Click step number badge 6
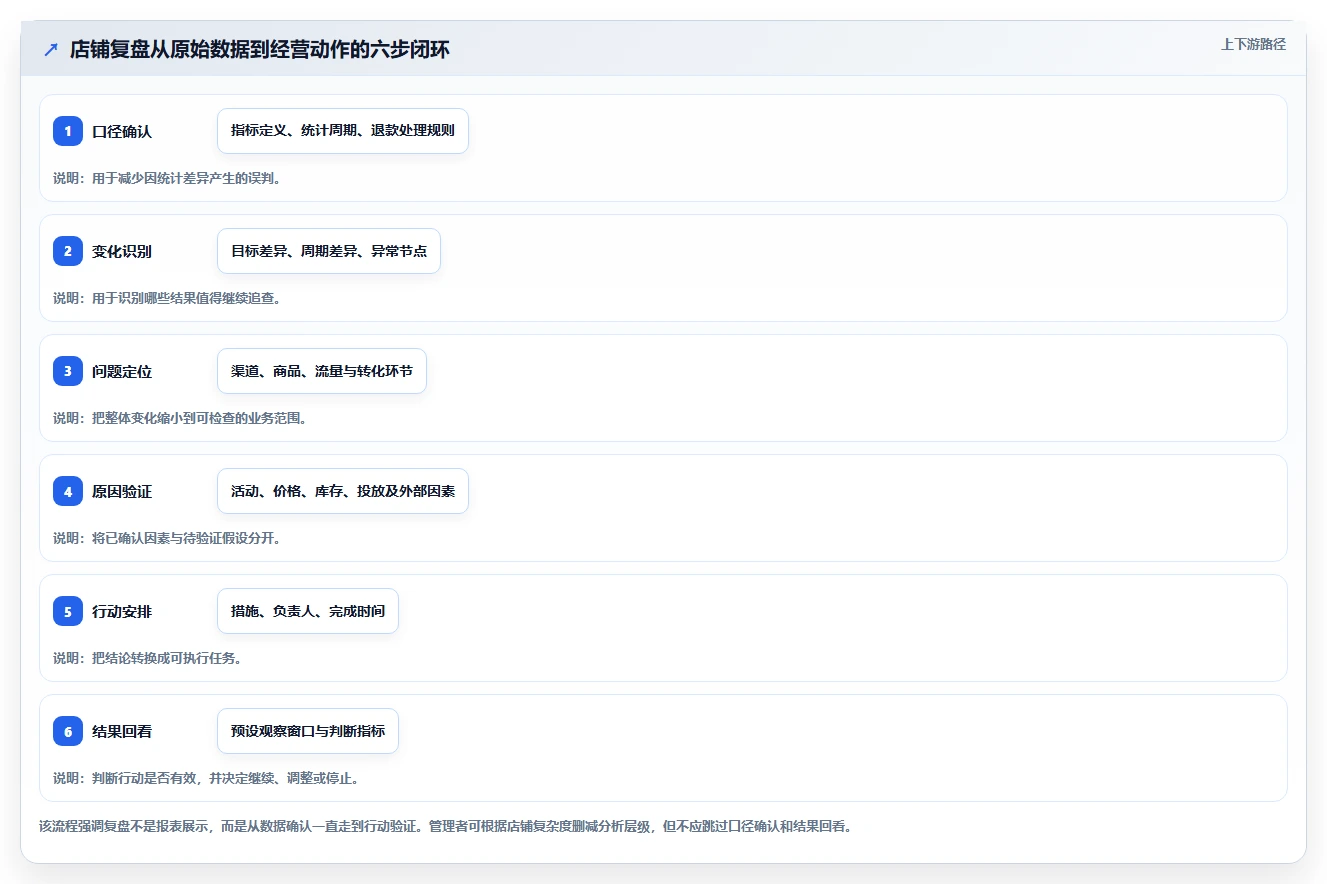The image size is (1327, 884). tap(68, 731)
